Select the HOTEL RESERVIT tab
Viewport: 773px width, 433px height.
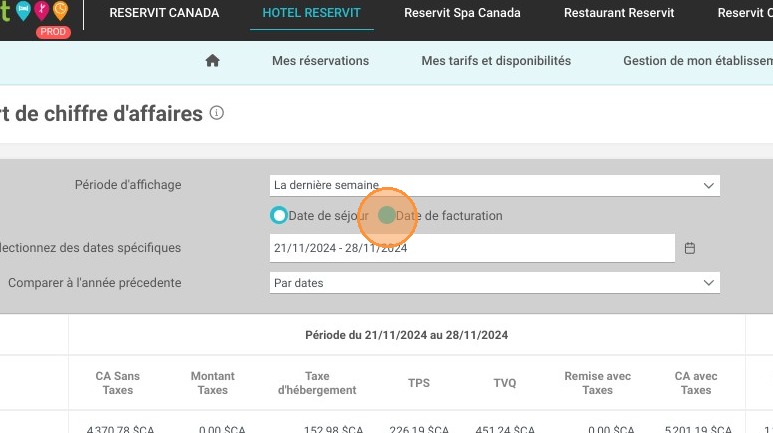[x=312, y=13]
